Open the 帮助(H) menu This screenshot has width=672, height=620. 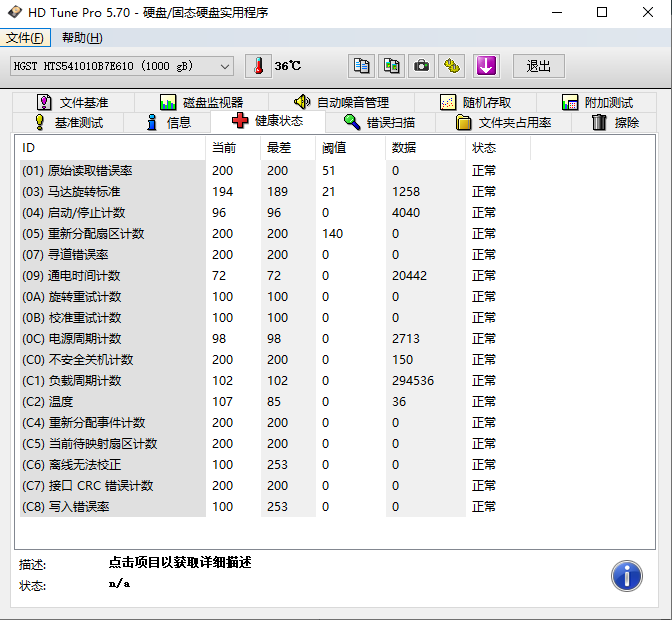pos(82,38)
